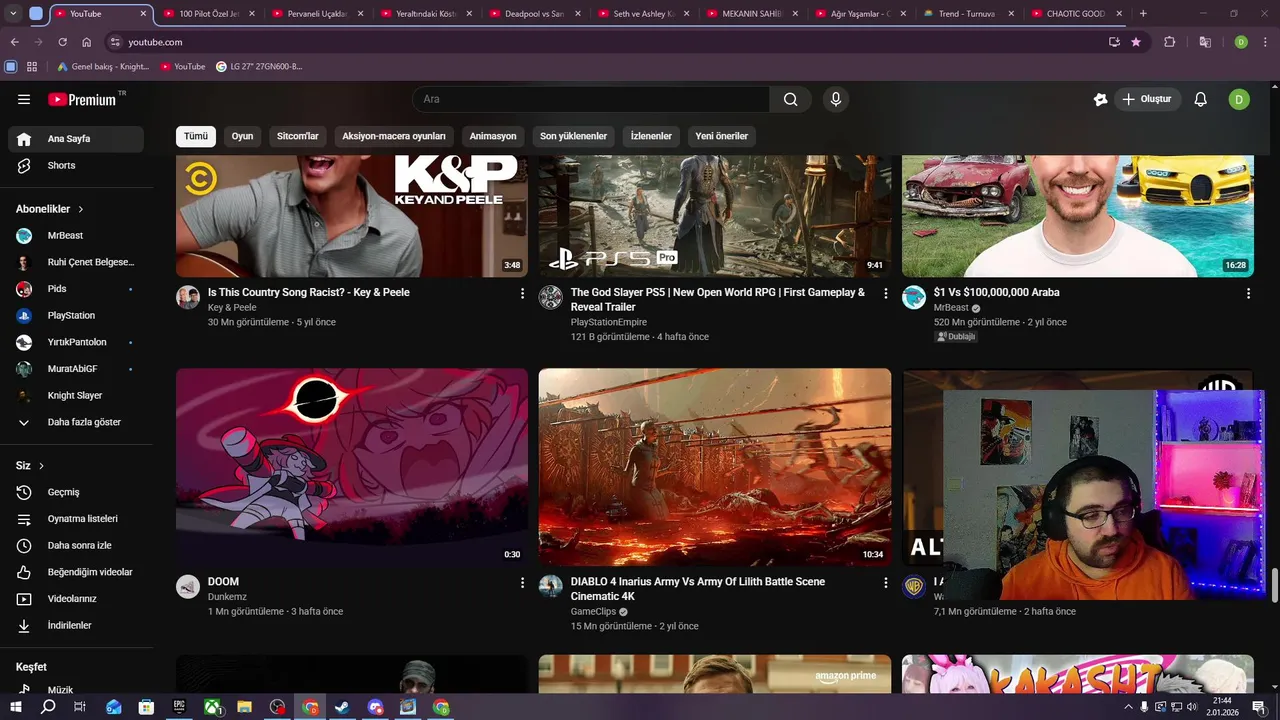
Task: Open the browser Extensions puzzle icon
Action: pyautogui.click(x=1169, y=42)
